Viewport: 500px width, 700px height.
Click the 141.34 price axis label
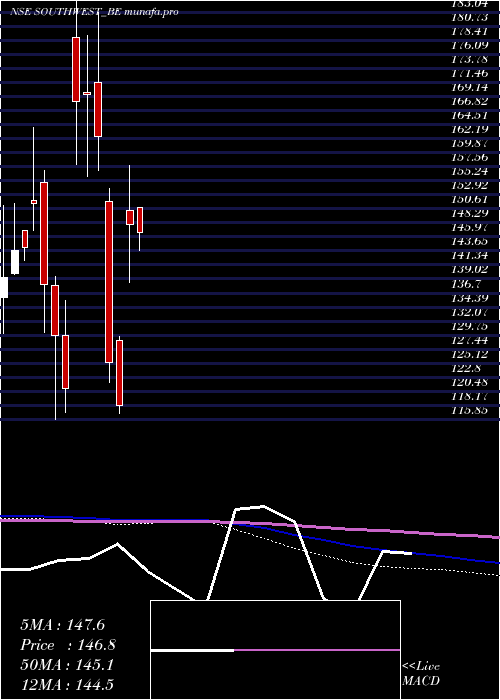[x=471, y=256]
